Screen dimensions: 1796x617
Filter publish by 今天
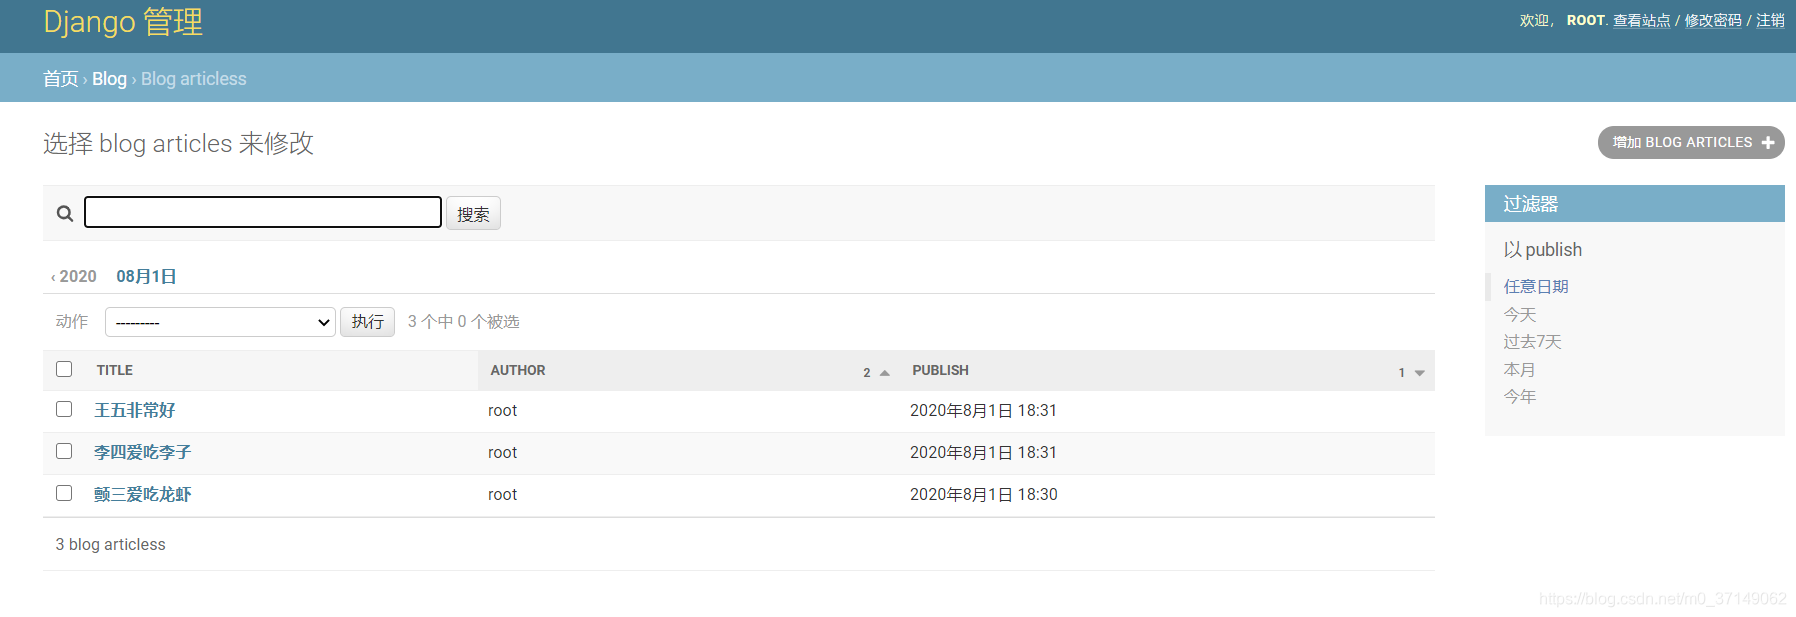(1520, 314)
